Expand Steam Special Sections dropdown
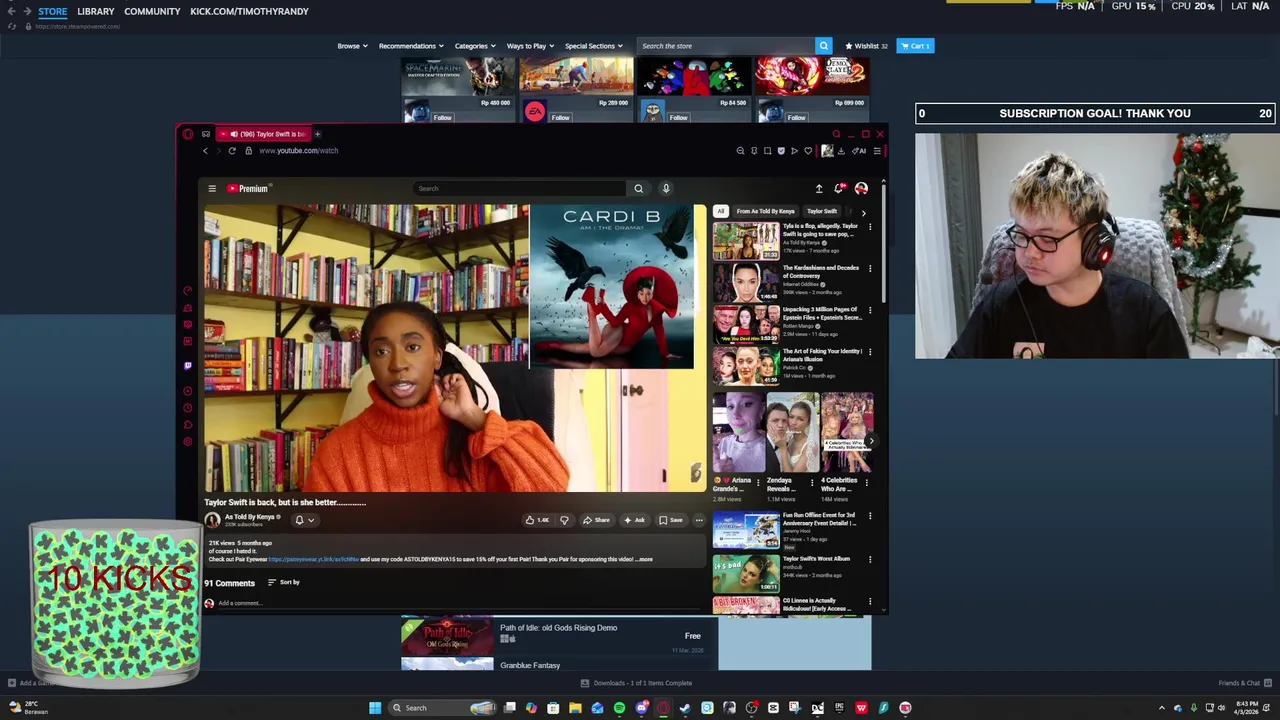 point(594,46)
